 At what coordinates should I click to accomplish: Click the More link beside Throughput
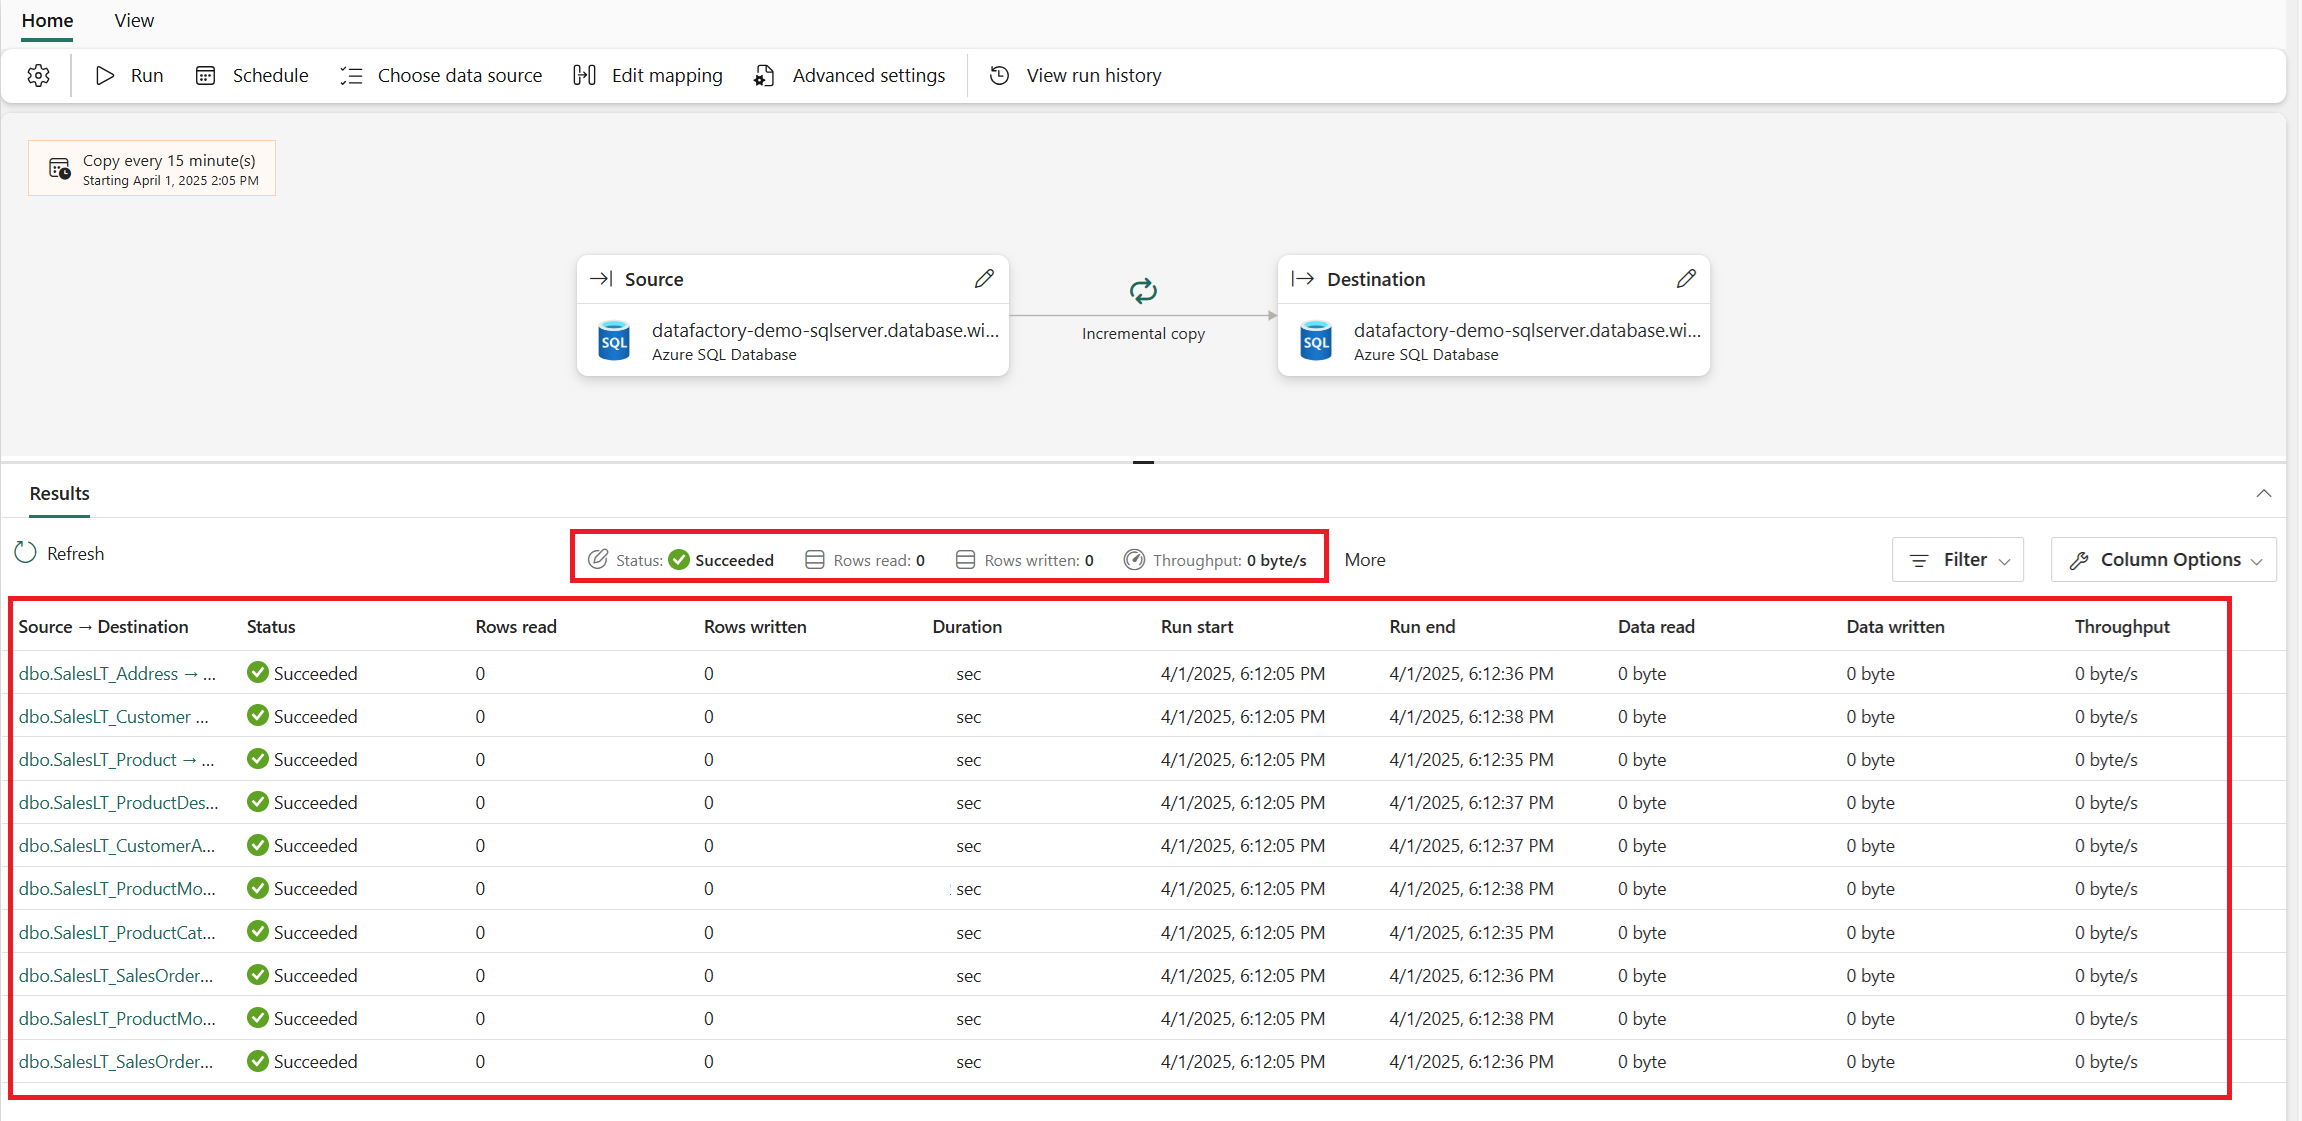pos(1364,560)
